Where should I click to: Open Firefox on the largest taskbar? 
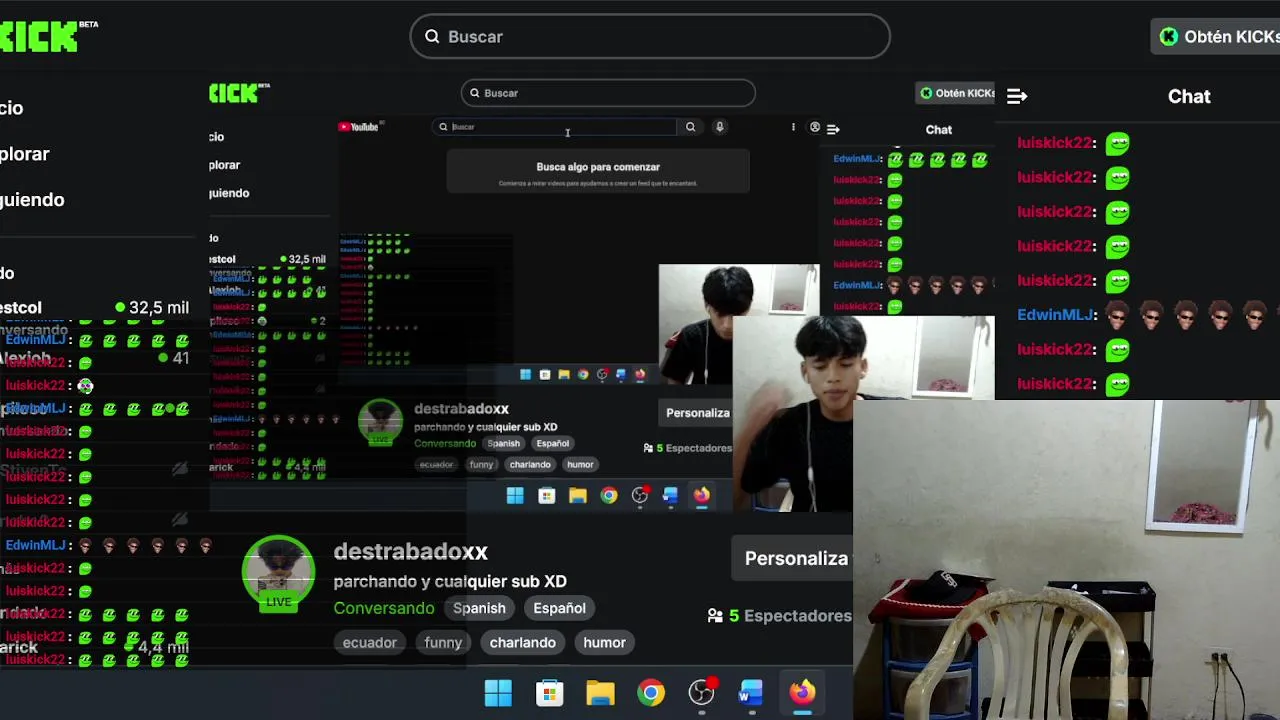(x=802, y=692)
